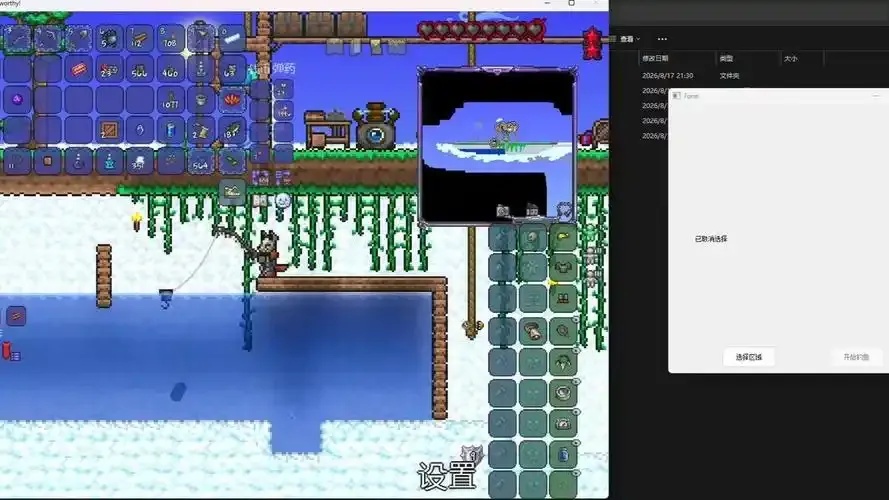Click the defense shield icon

click(x=472, y=454)
